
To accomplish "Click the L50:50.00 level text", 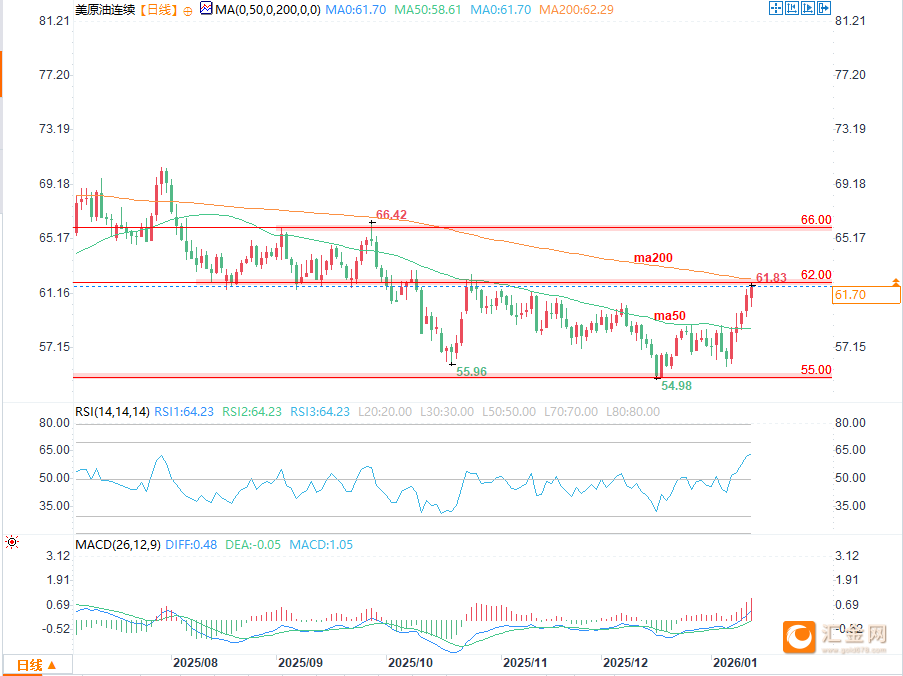I will click(x=509, y=412).
